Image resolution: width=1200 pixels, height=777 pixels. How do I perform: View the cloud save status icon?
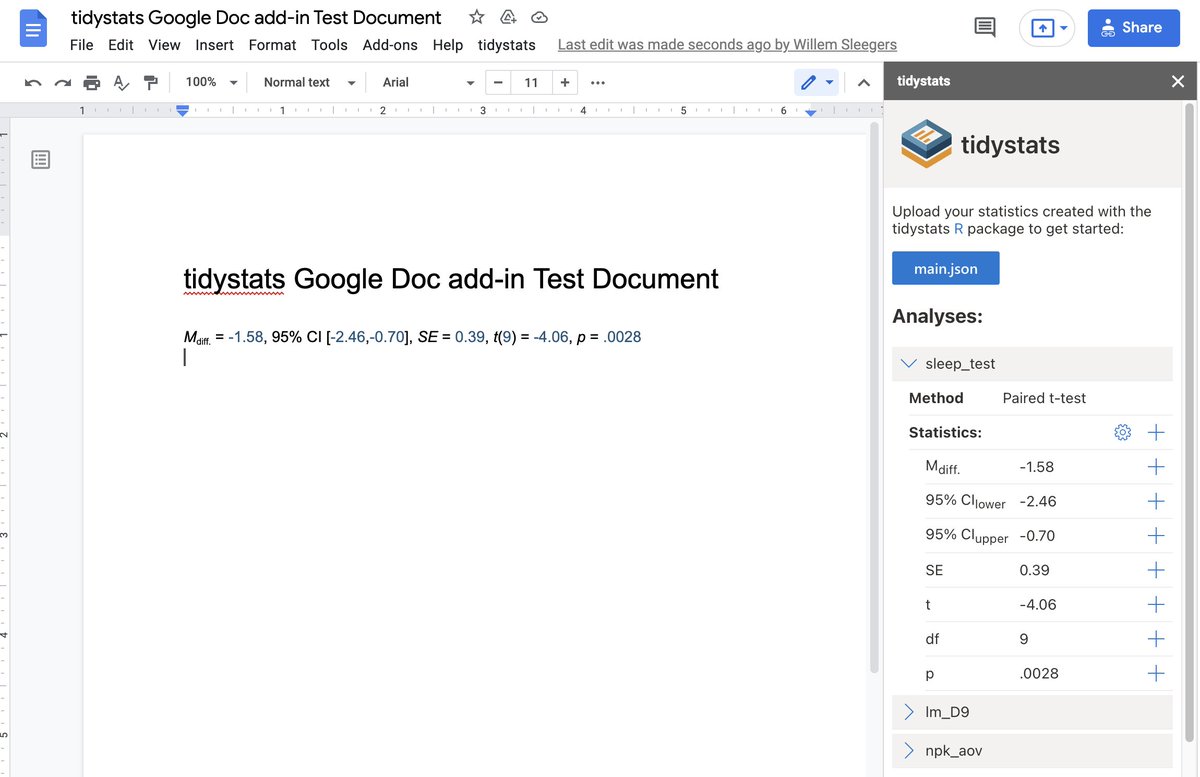click(x=539, y=17)
